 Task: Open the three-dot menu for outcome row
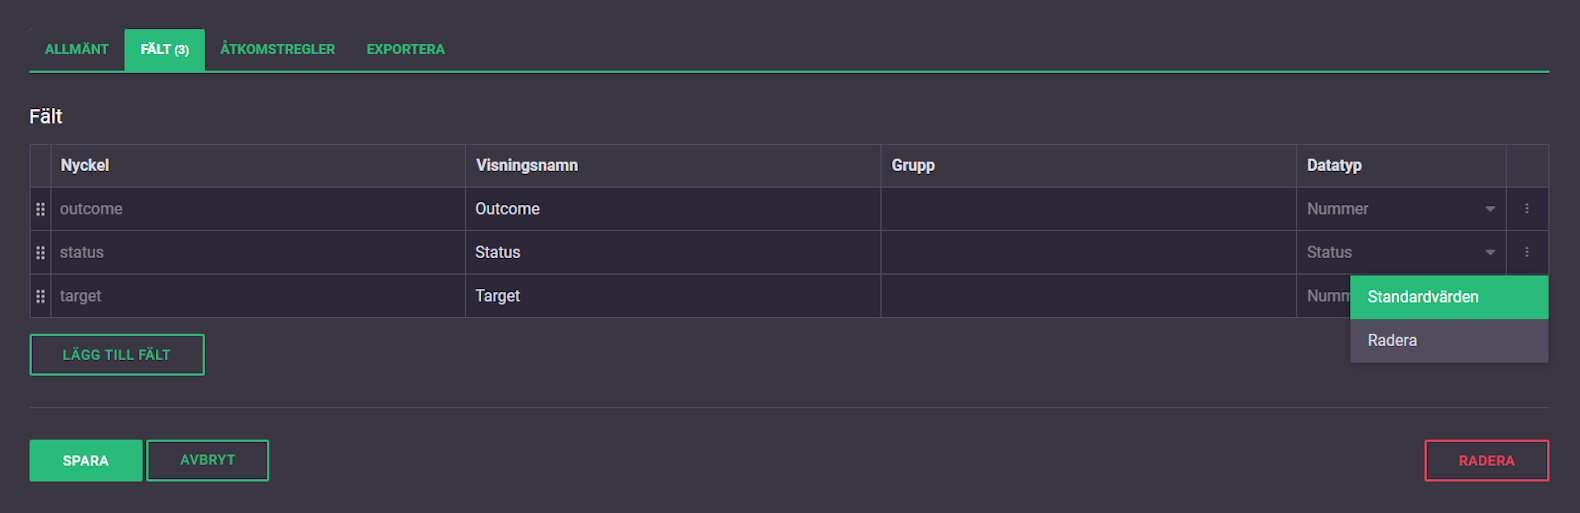click(x=1527, y=209)
